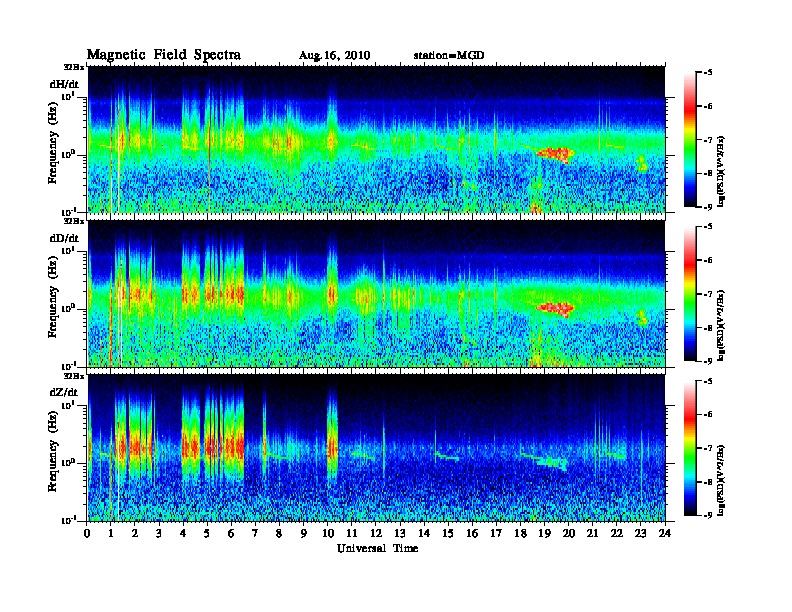Click hour tick label 18 on time axis
Viewport: 792px width, 612px height.
pos(520,534)
